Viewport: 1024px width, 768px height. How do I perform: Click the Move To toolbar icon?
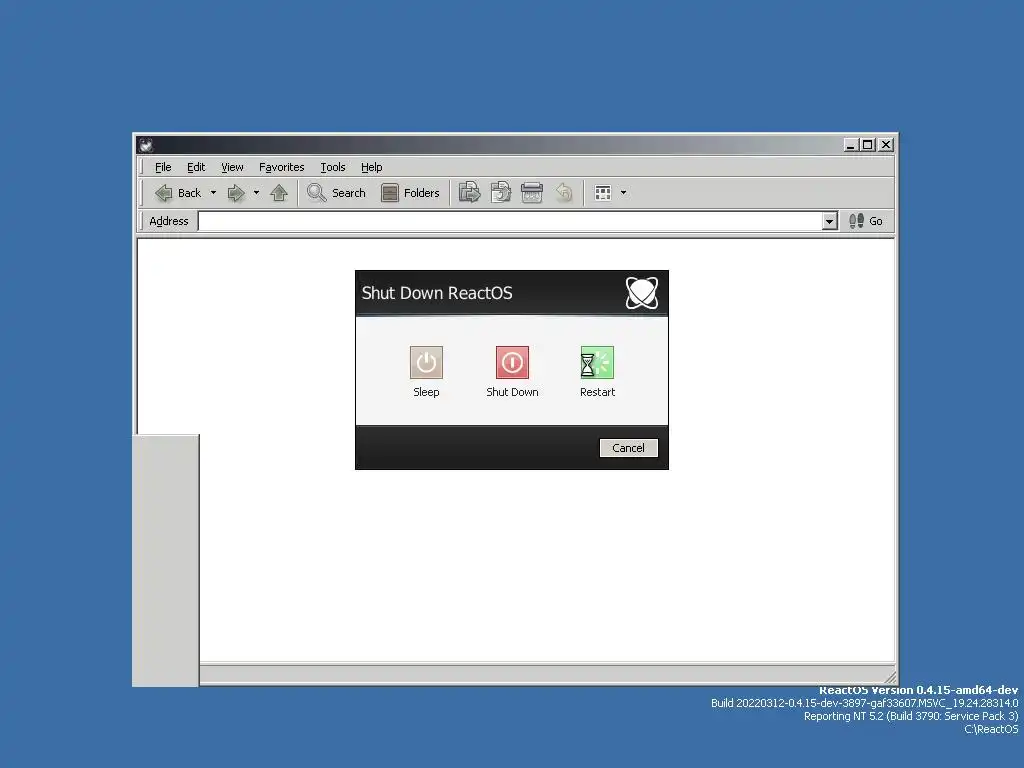pos(469,193)
